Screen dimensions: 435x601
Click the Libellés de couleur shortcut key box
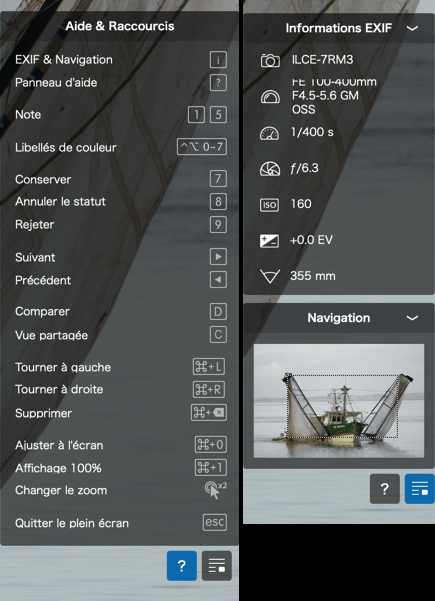202,147
